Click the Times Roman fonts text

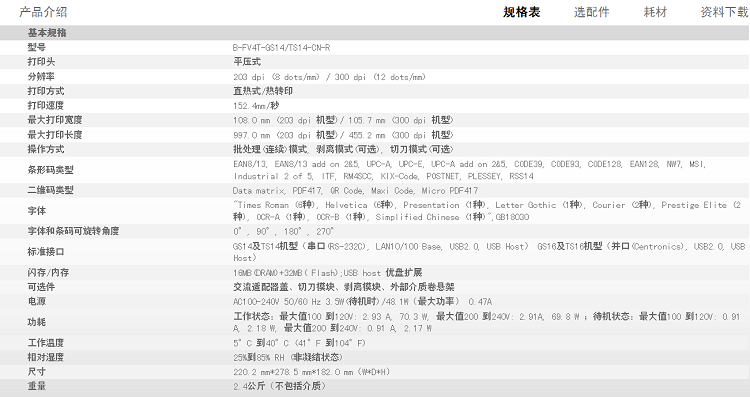pyautogui.click(x=487, y=210)
